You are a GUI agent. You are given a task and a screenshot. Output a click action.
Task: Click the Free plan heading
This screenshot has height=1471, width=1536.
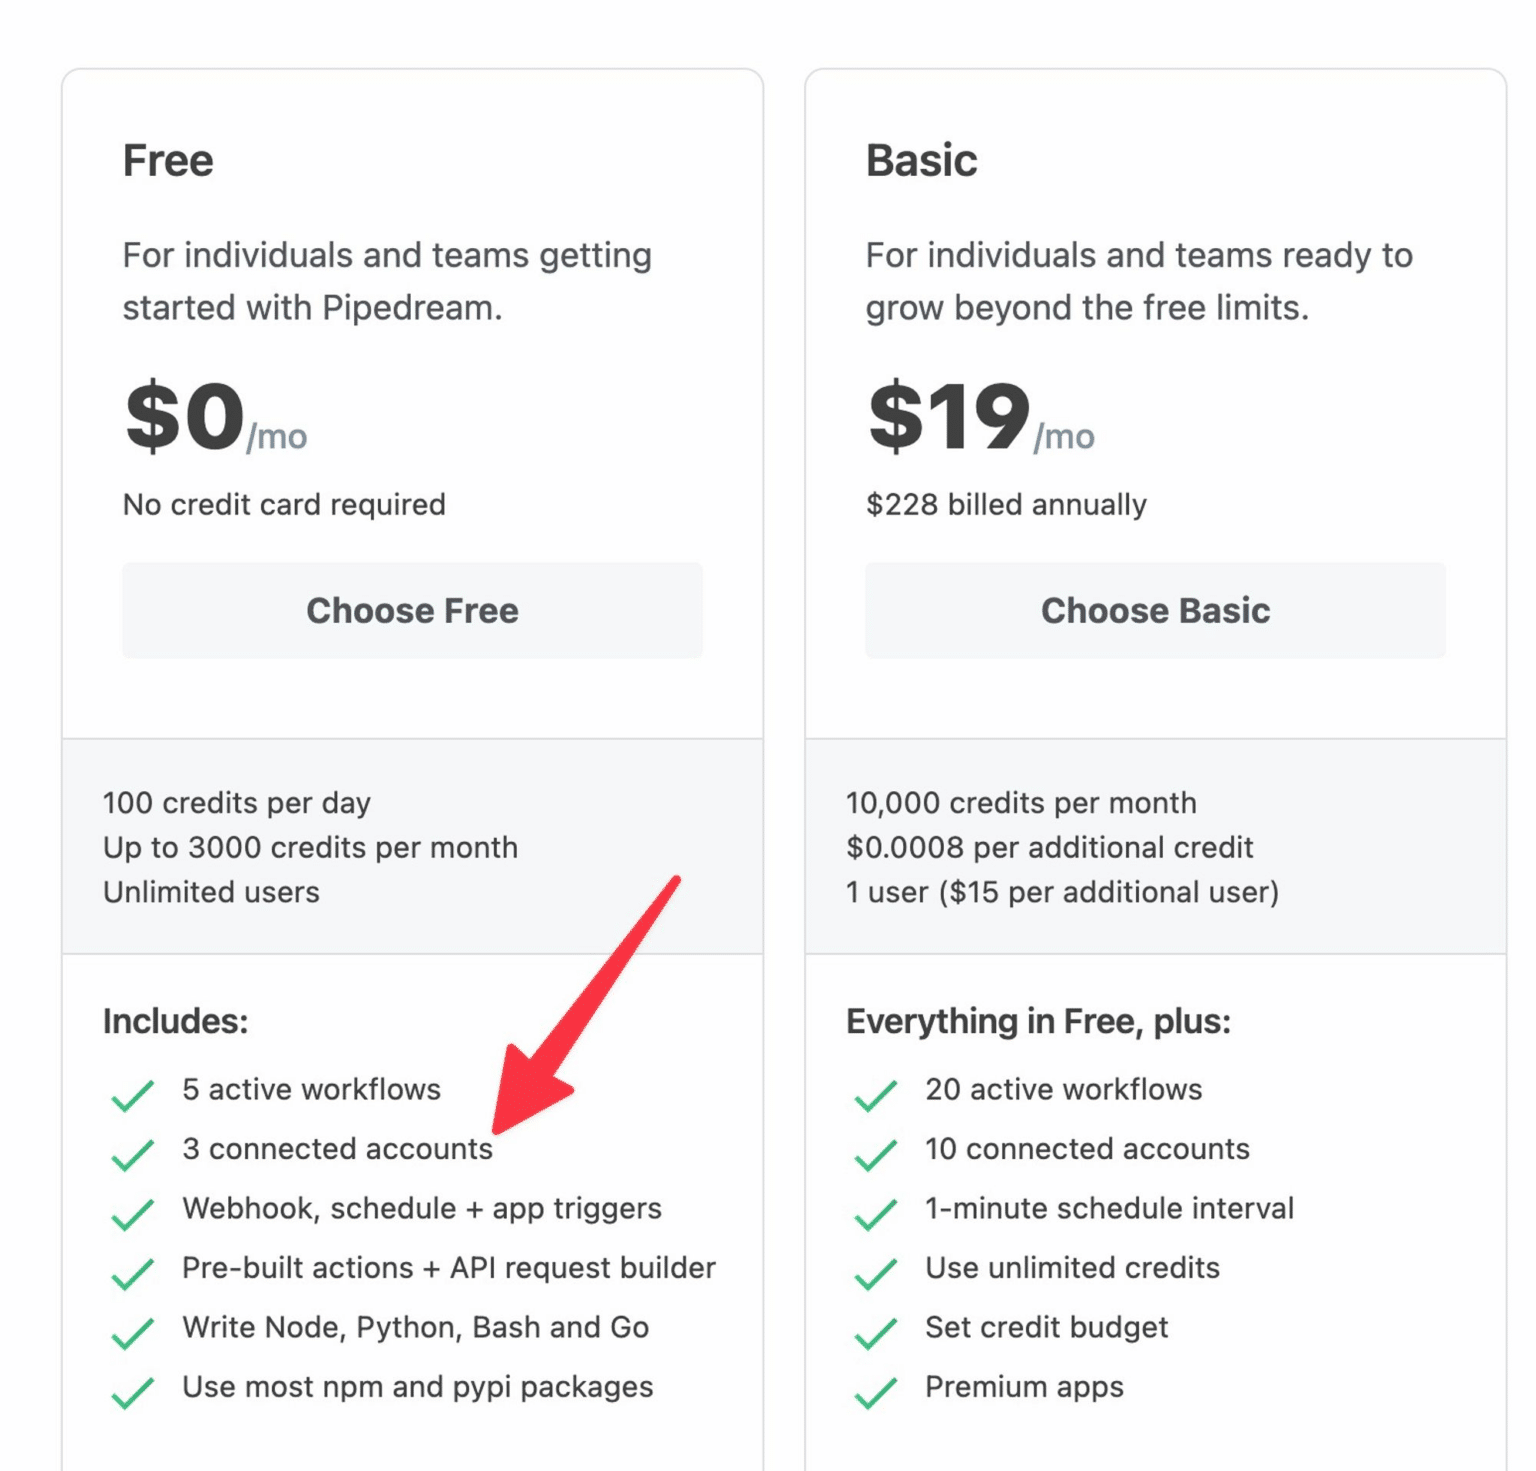[167, 159]
